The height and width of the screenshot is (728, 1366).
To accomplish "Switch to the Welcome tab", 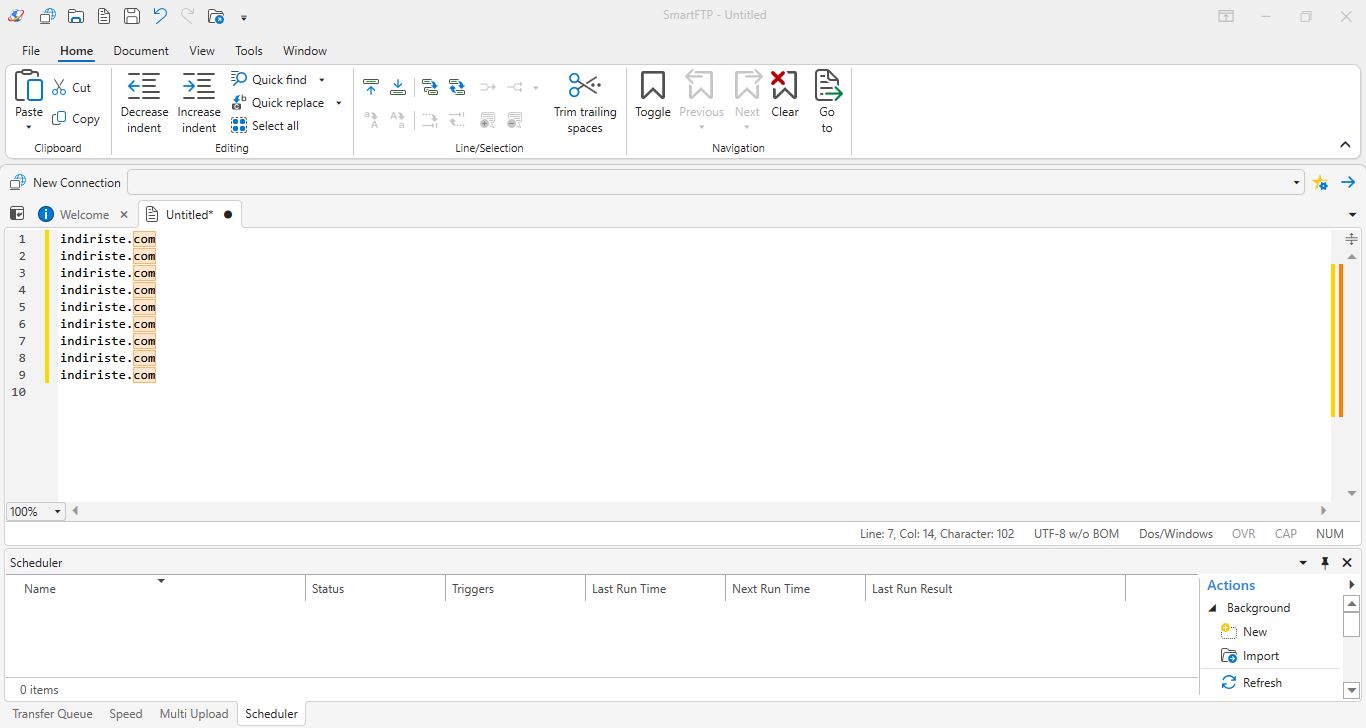I will tap(84, 215).
